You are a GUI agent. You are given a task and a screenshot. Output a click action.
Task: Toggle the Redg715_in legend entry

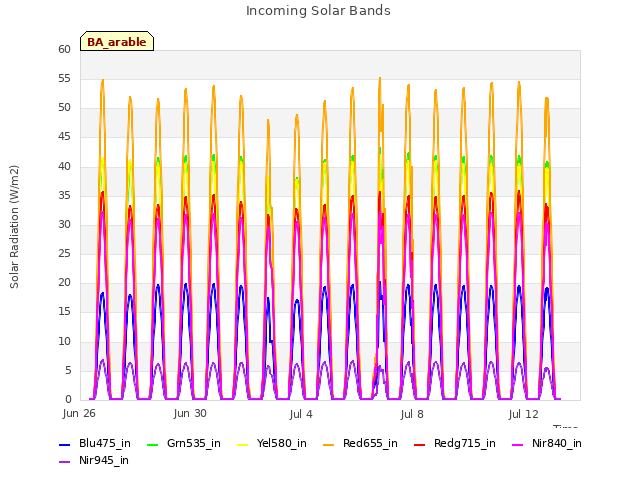coord(455,443)
